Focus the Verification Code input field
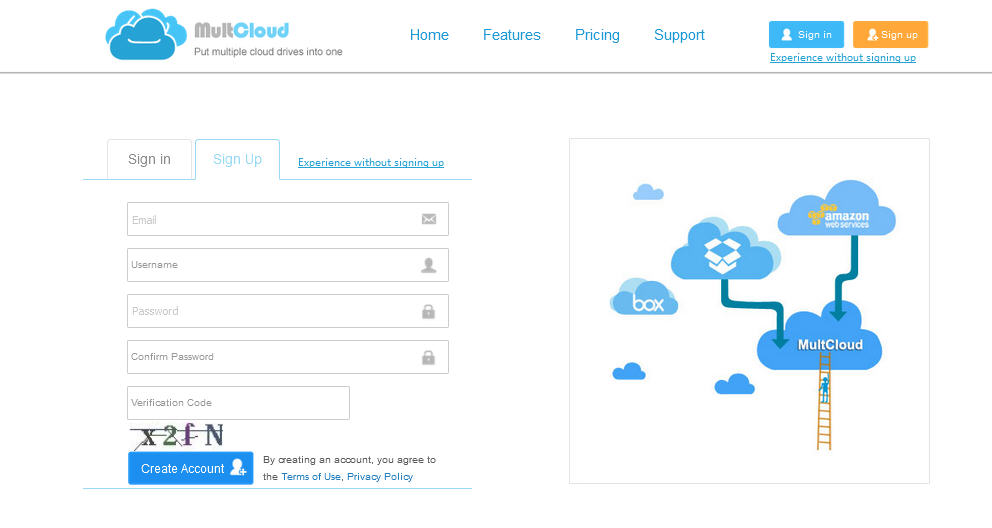 pyautogui.click(x=239, y=403)
